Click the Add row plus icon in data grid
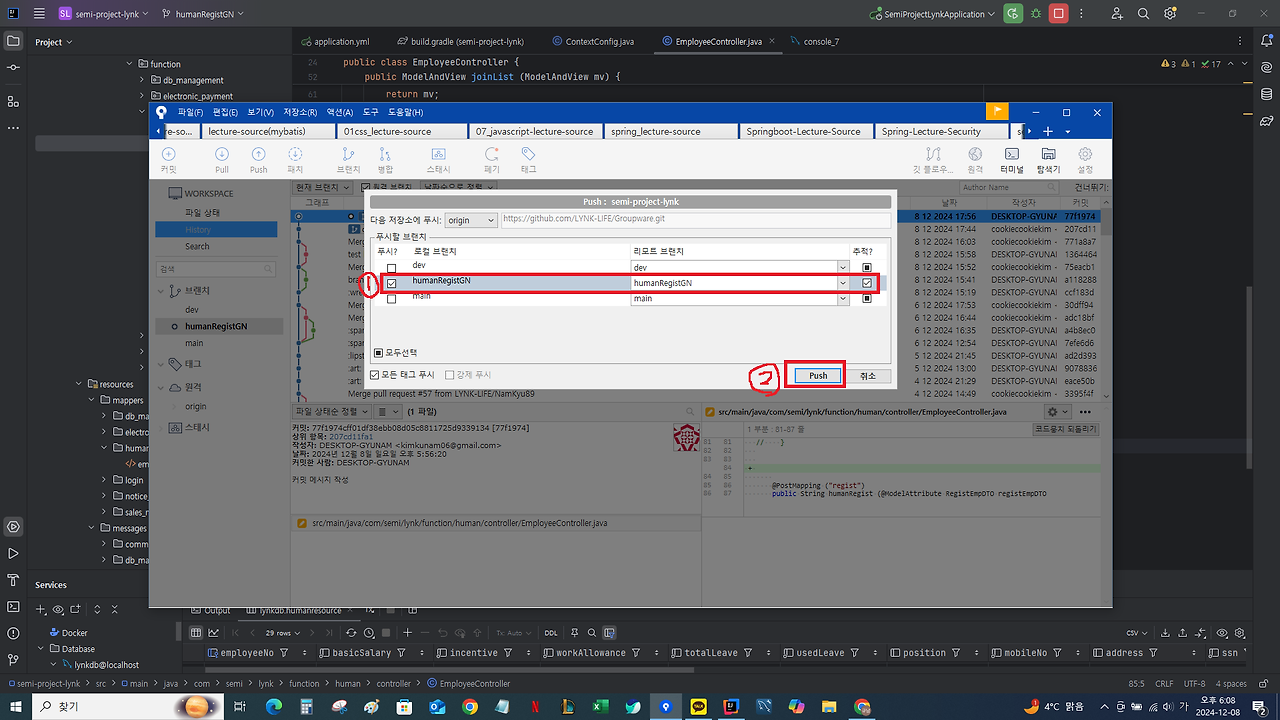This screenshot has height=720, width=1280. tap(408, 633)
